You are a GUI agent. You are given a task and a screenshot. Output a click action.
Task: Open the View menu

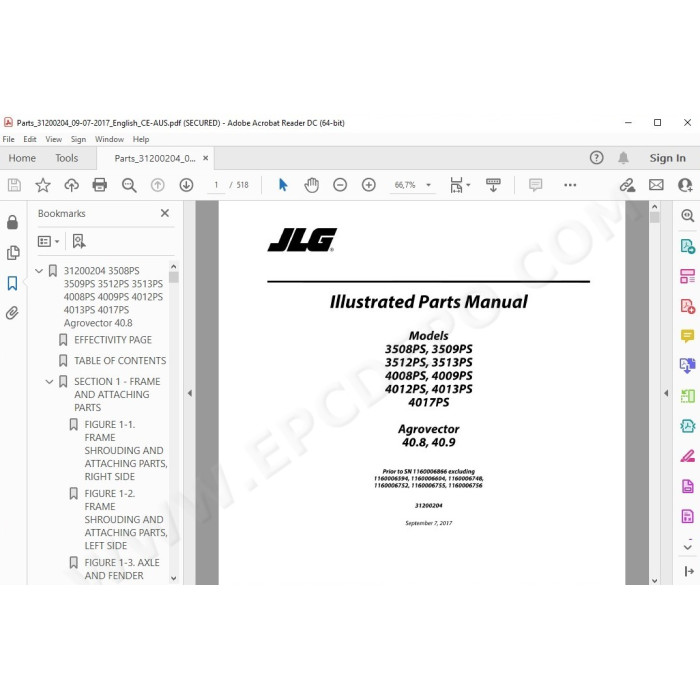click(x=54, y=139)
